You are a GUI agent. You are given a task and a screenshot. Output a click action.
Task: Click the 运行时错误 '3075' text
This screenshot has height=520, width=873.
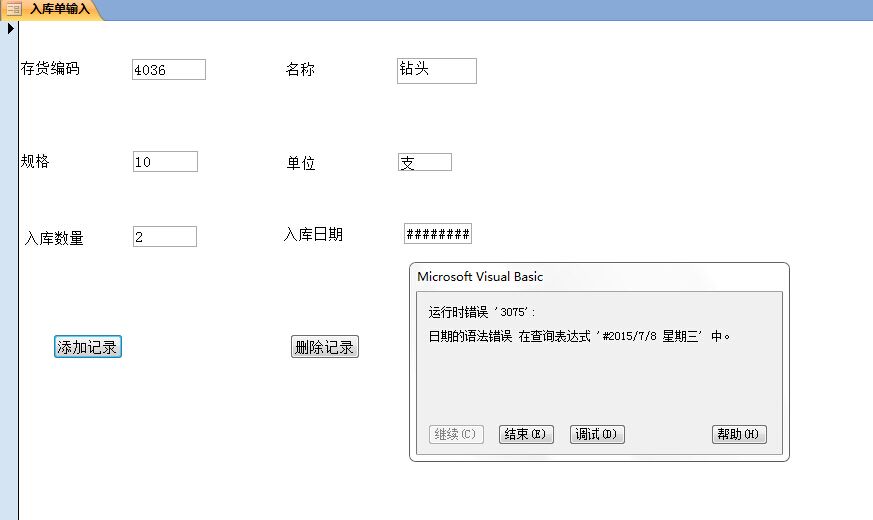482,312
